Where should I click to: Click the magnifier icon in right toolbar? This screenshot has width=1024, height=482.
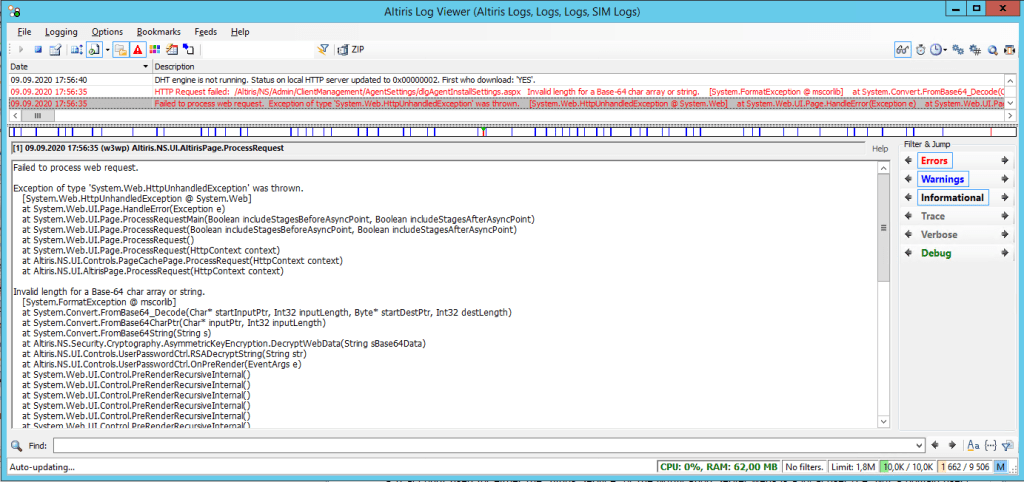pyautogui.click(x=993, y=49)
